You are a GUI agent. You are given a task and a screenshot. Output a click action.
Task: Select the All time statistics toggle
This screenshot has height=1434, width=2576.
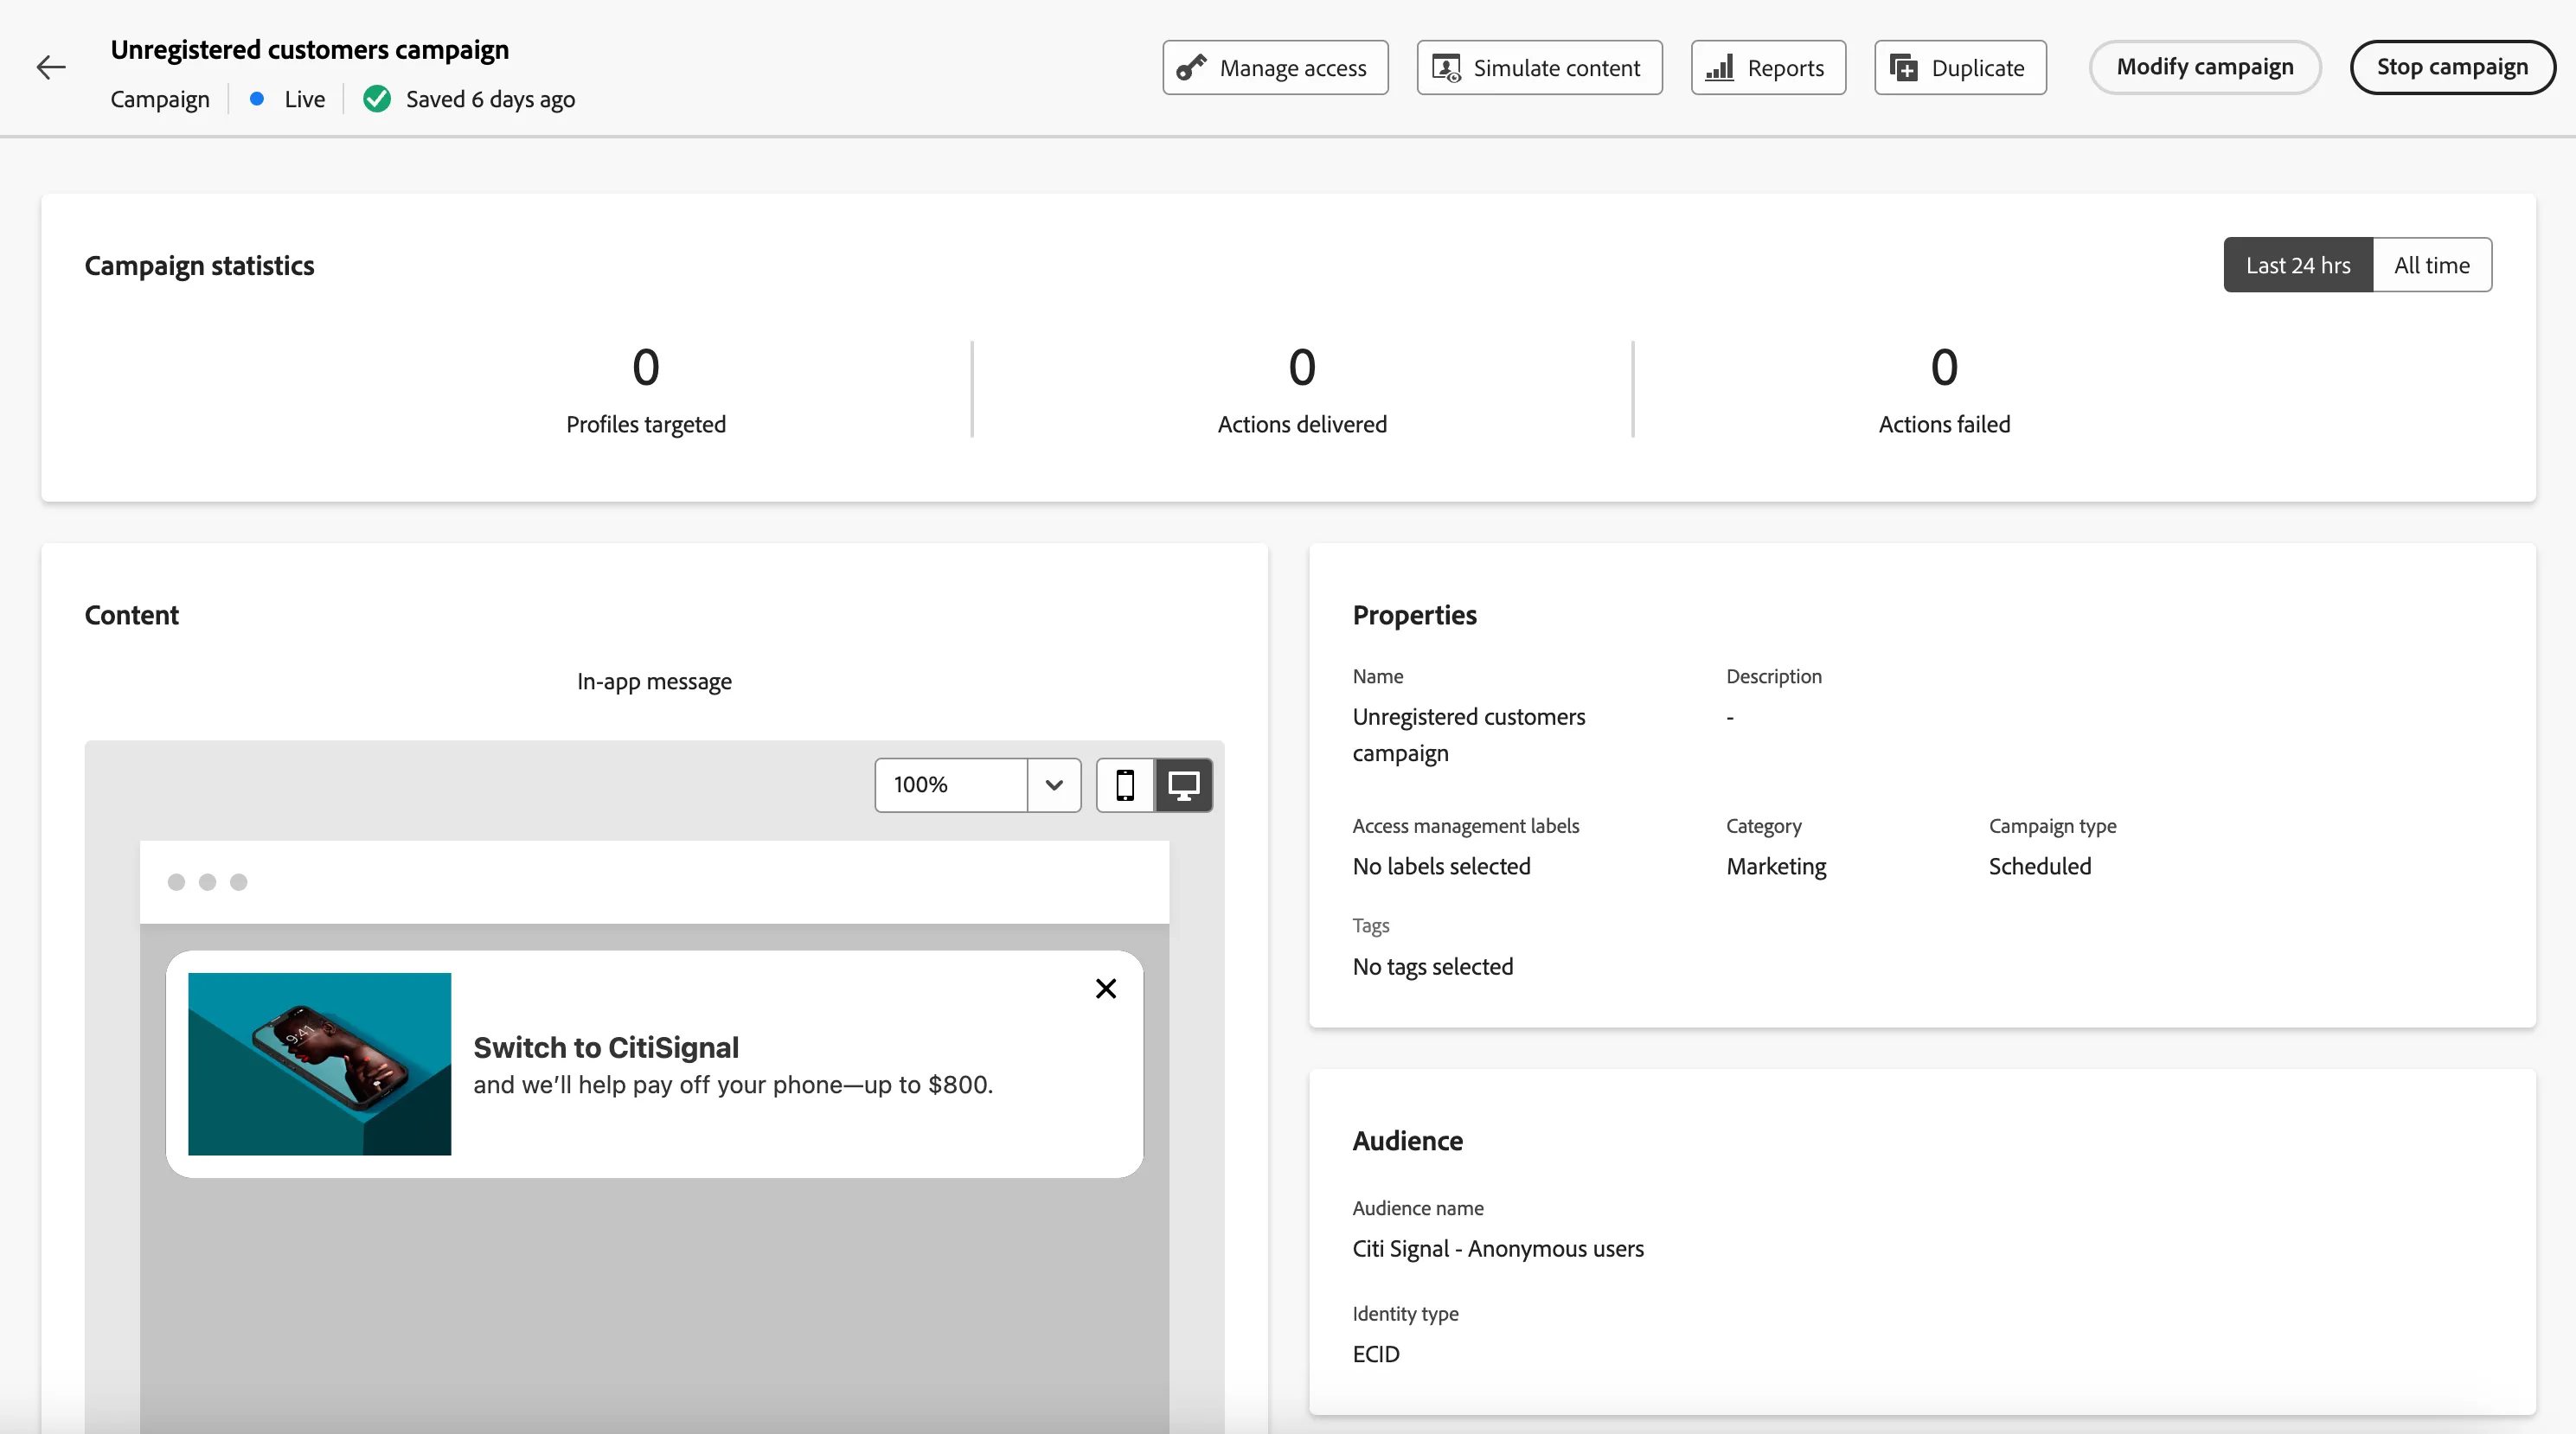tap(2432, 265)
